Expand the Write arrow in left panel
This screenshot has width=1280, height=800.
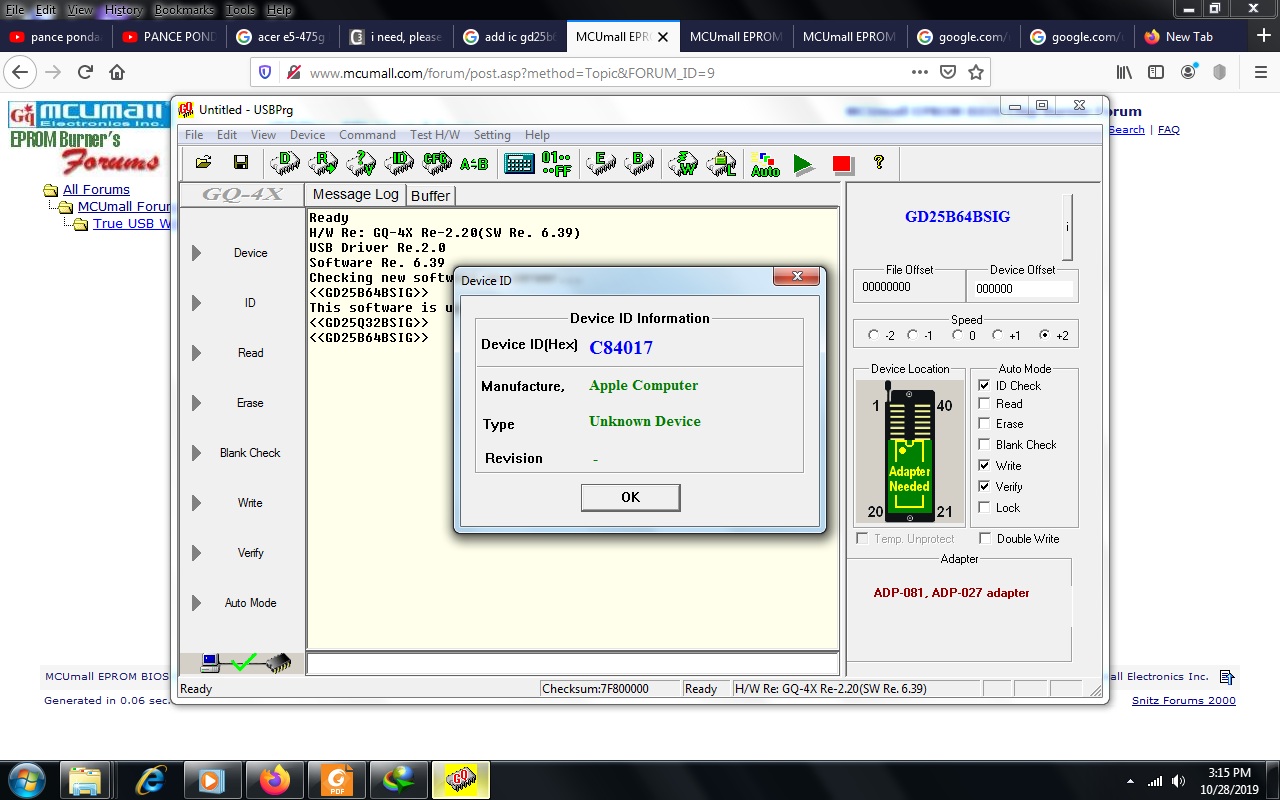(196, 503)
